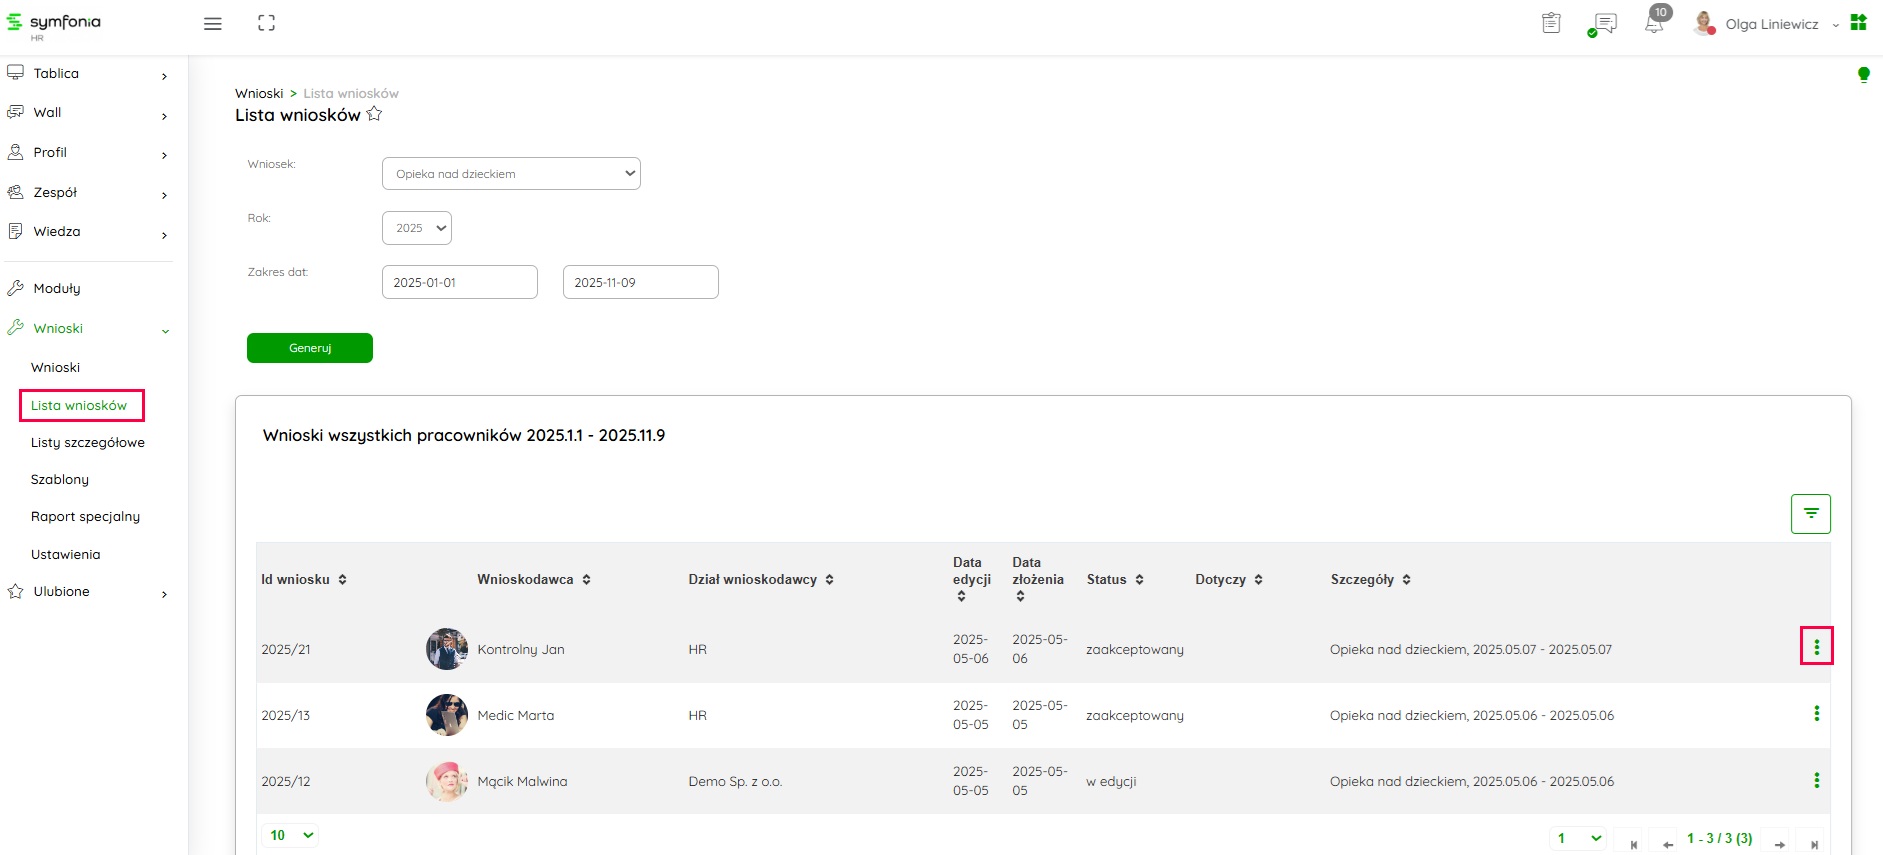The height and width of the screenshot is (855, 1883).
Task: Open the chat messages icon
Action: coord(1604,24)
